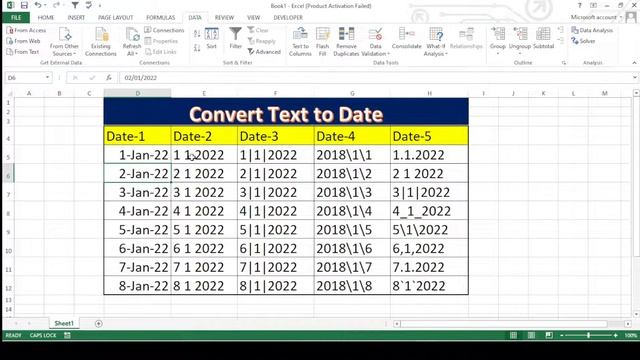The height and width of the screenshot is (360, 640).
Task: Add a new sheet with plus icon
Action: (x=98, y=323)
